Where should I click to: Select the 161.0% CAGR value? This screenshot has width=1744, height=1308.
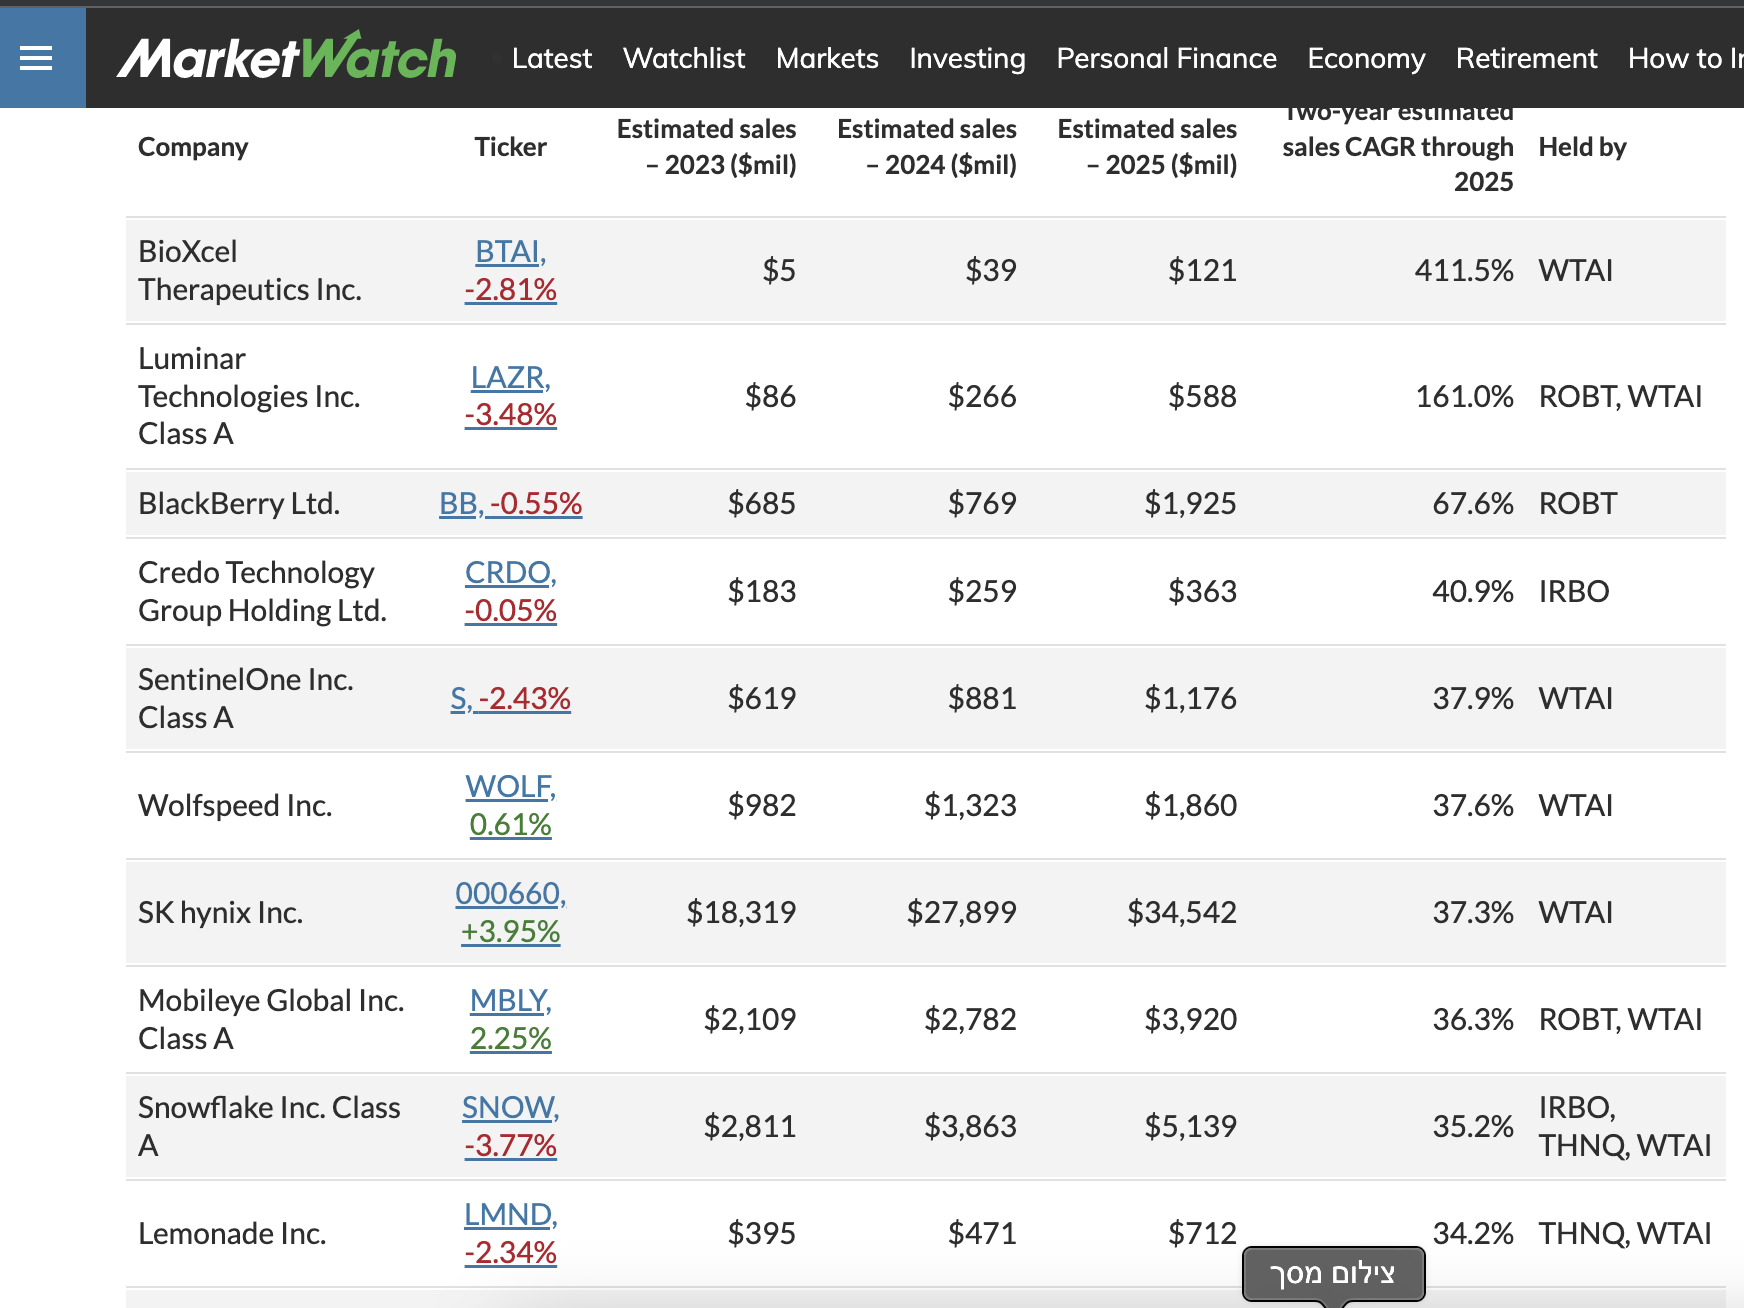(x=1464, y=396)
